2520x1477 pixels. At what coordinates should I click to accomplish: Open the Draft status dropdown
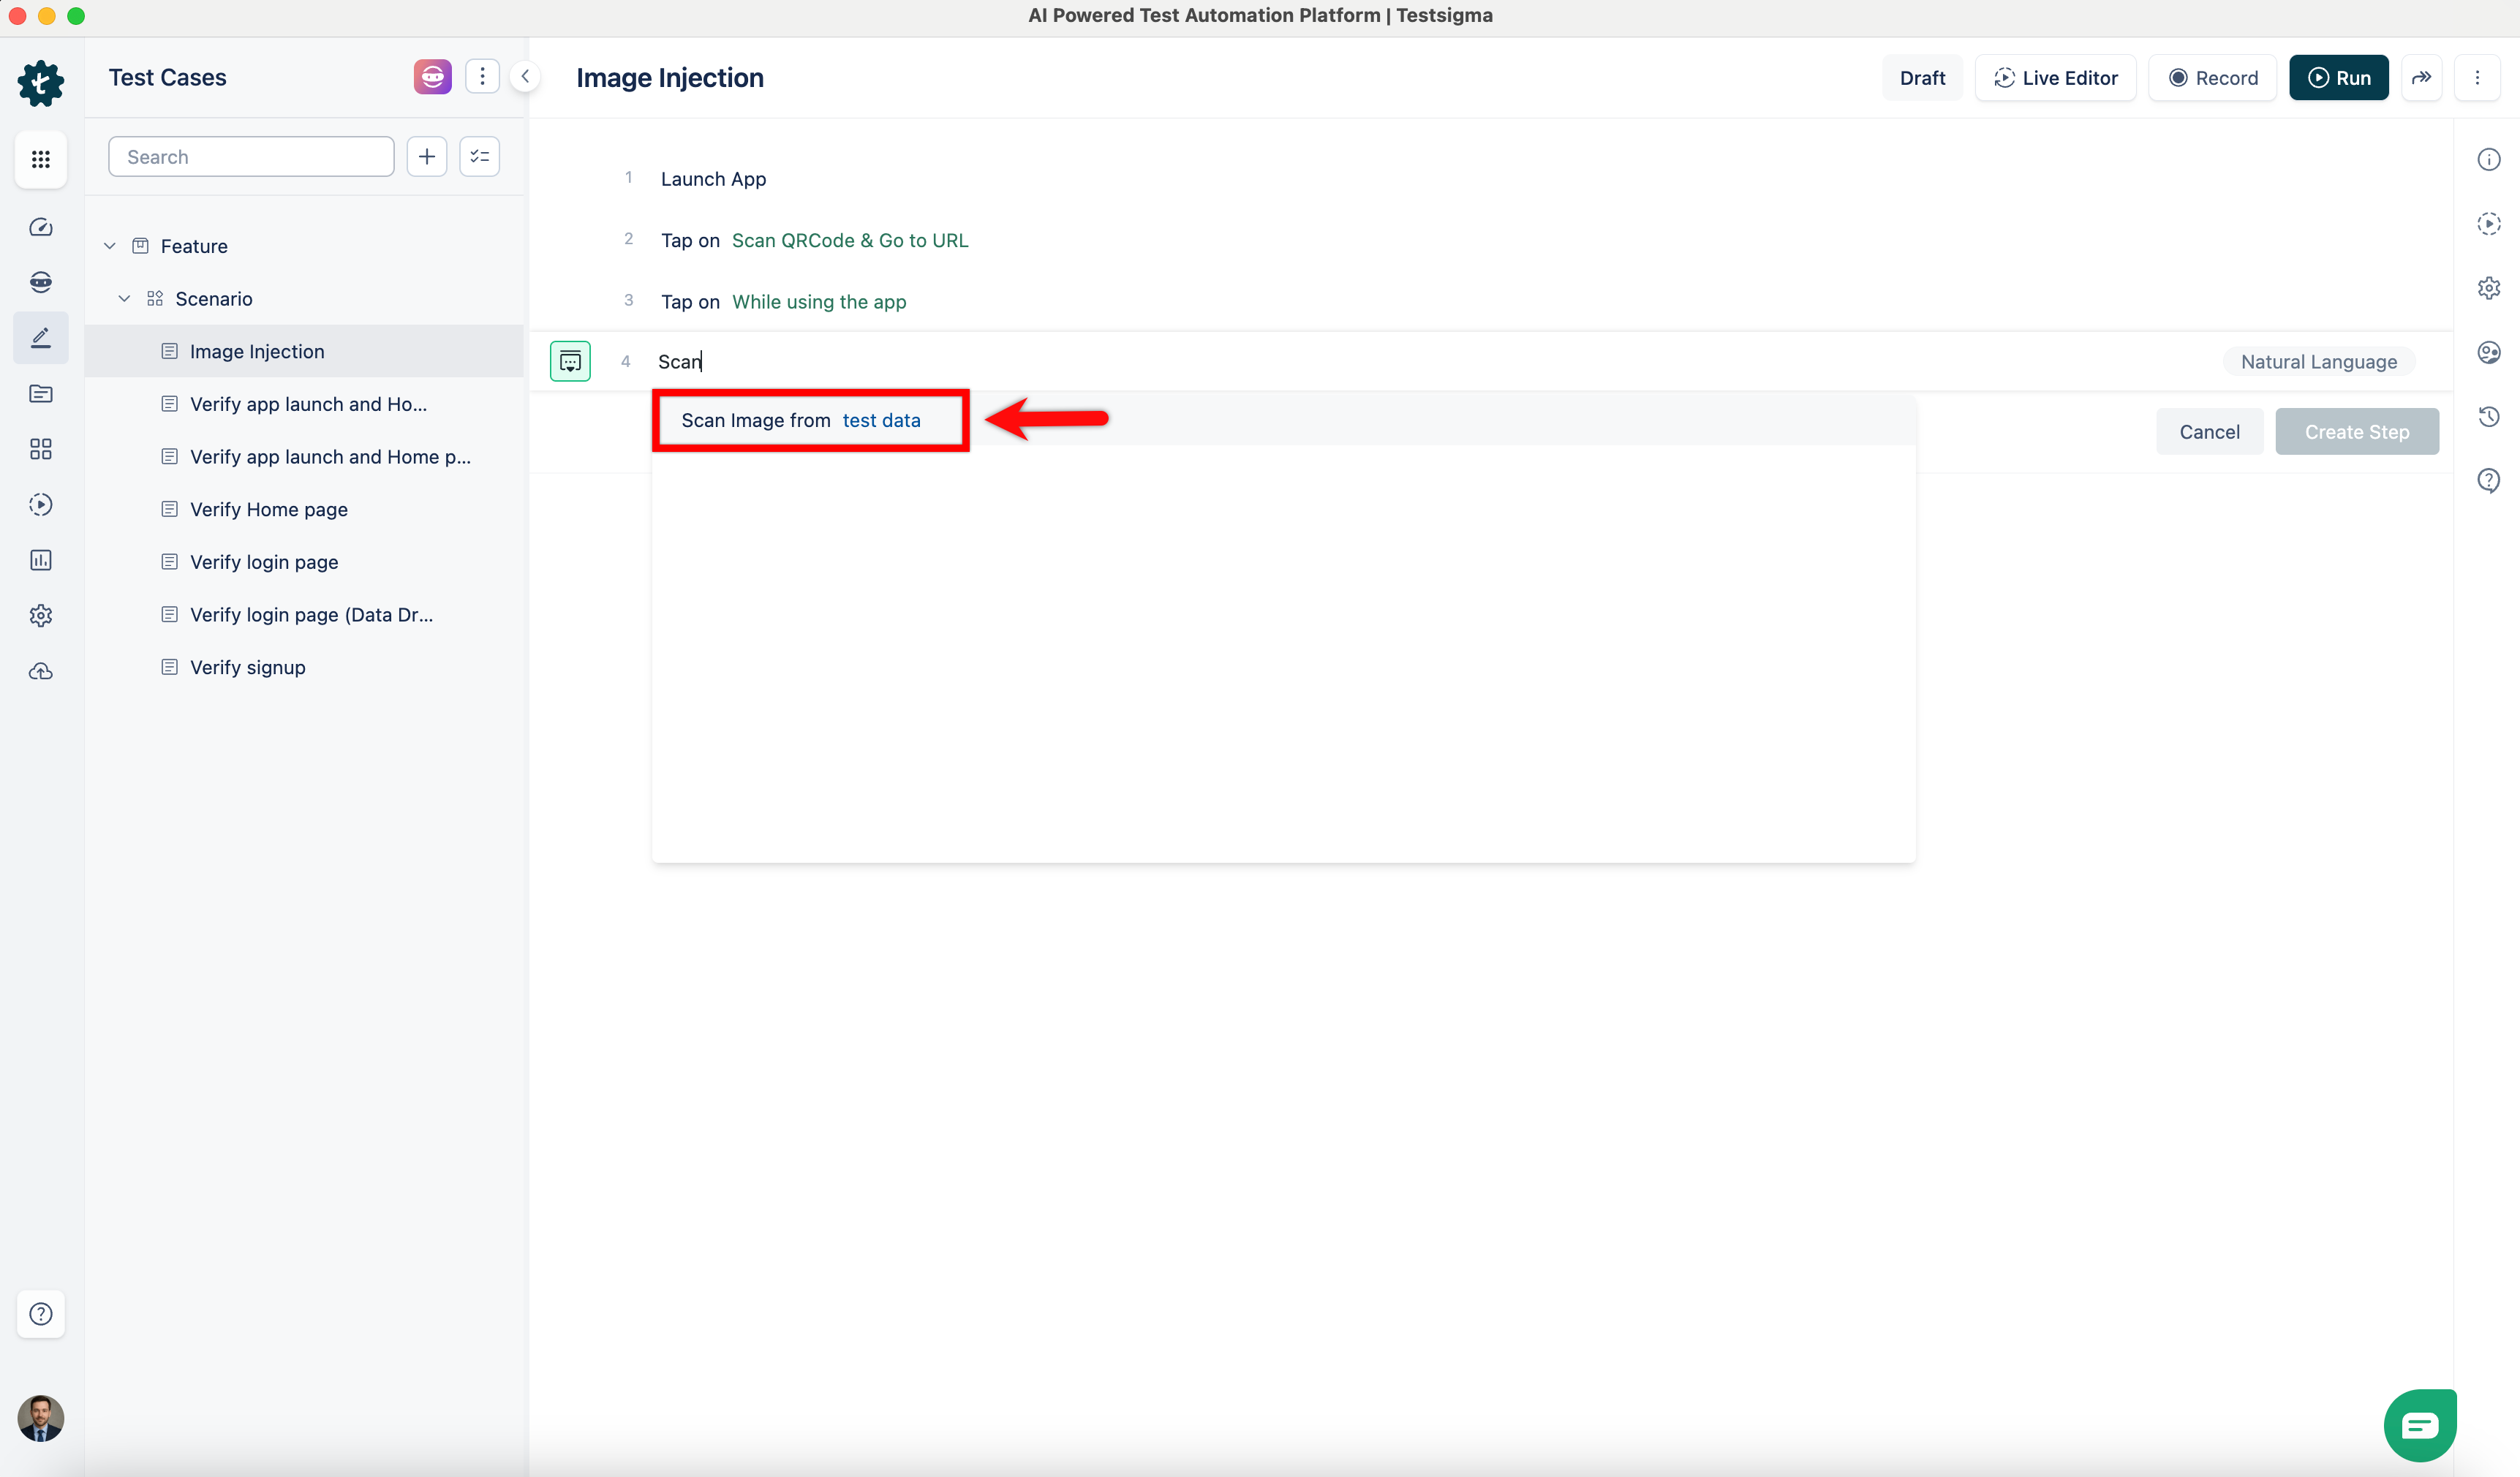coord(1921,78)
